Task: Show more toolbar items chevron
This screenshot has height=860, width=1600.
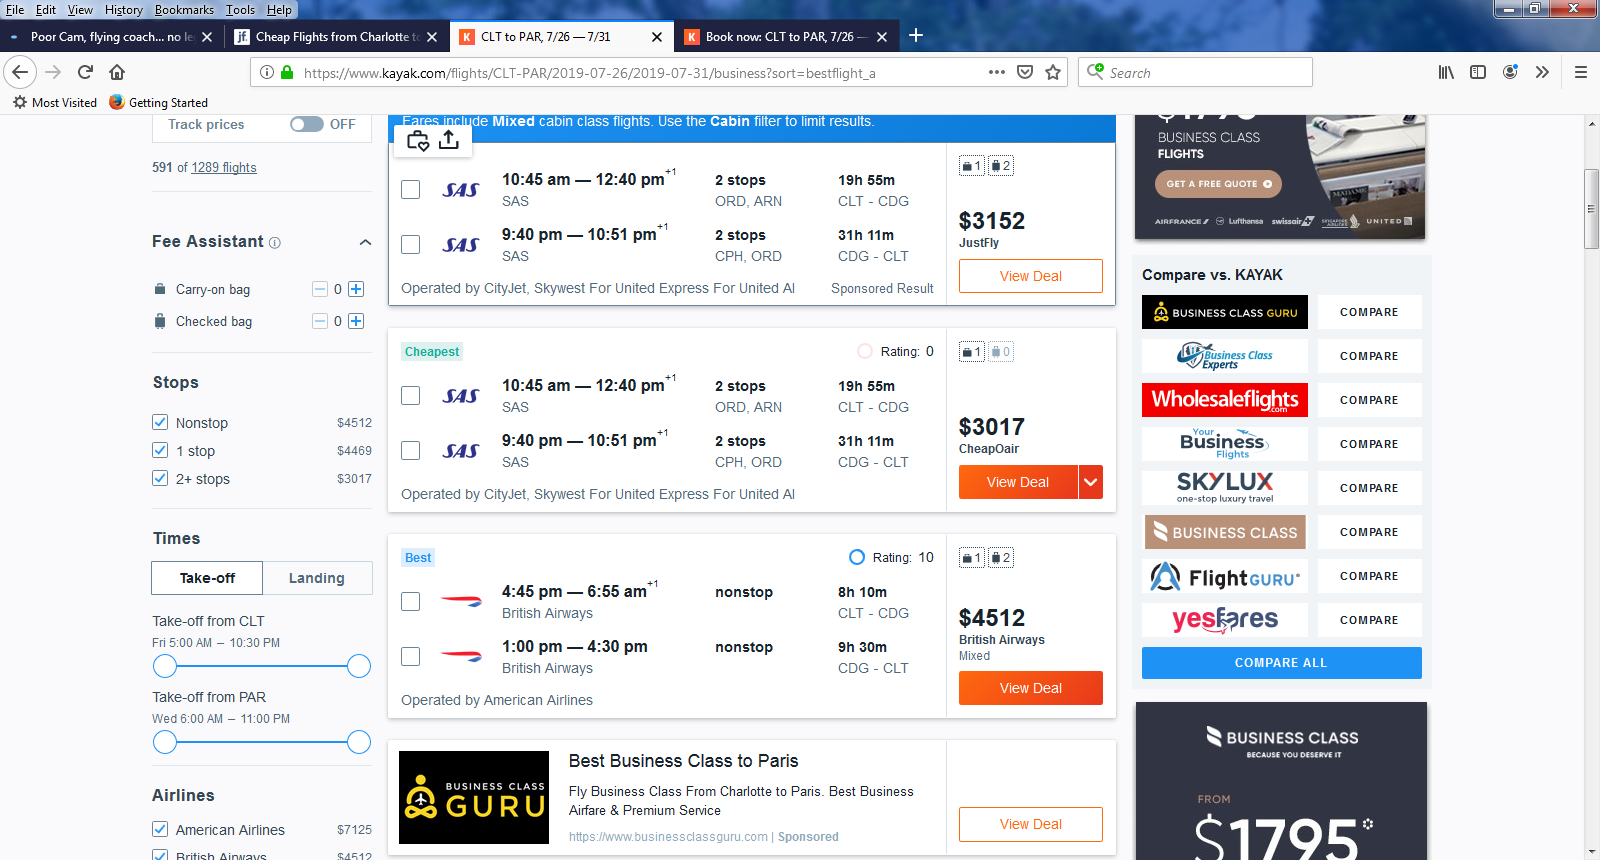Action: click(x=1542, y=72)
